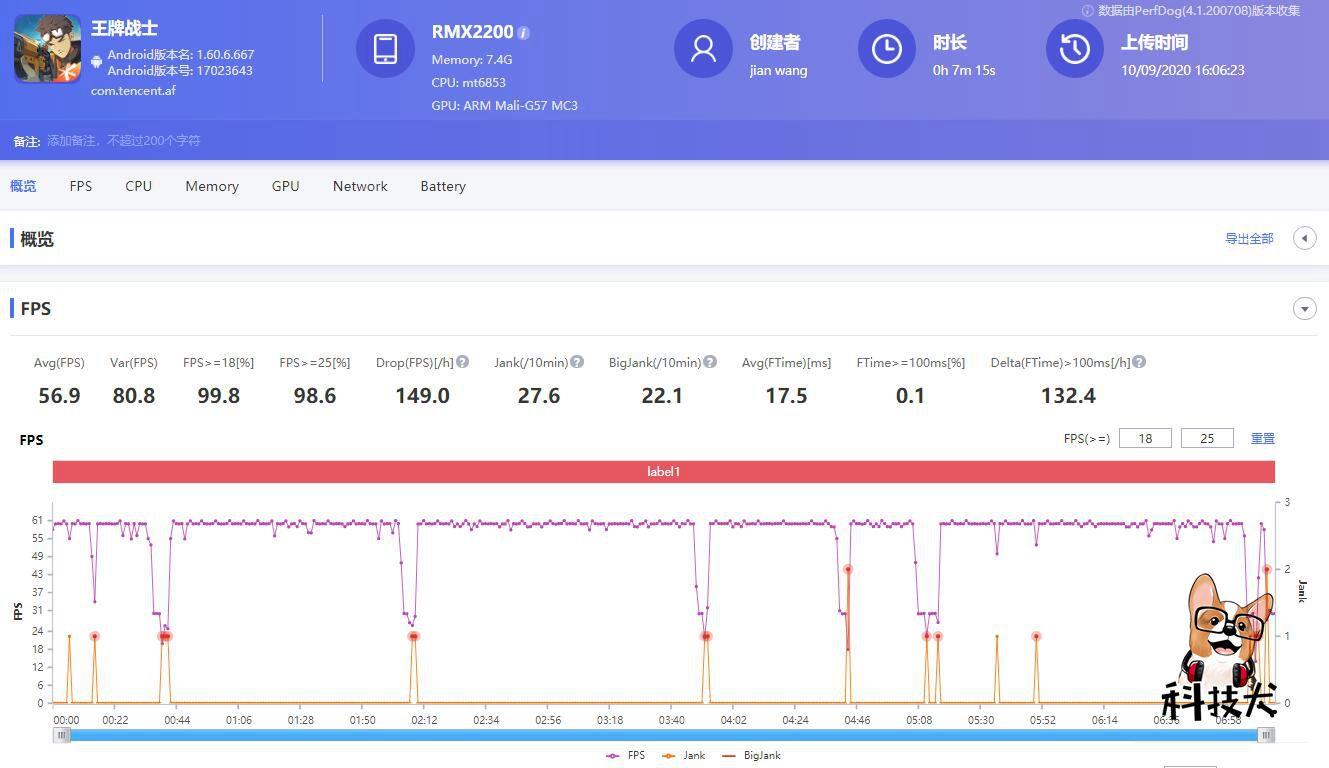Open the GPU tab
This screenshot has width=1329, height=768.
click(286, 186)
